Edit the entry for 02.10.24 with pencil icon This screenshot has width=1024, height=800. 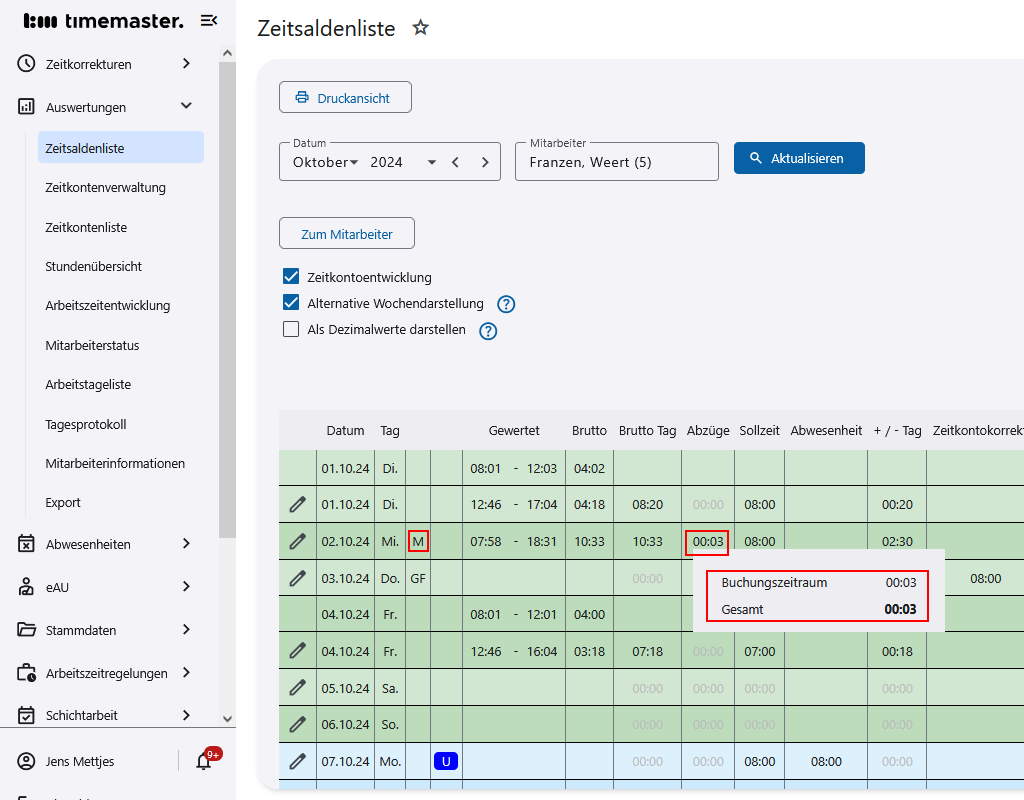point(297,540)
